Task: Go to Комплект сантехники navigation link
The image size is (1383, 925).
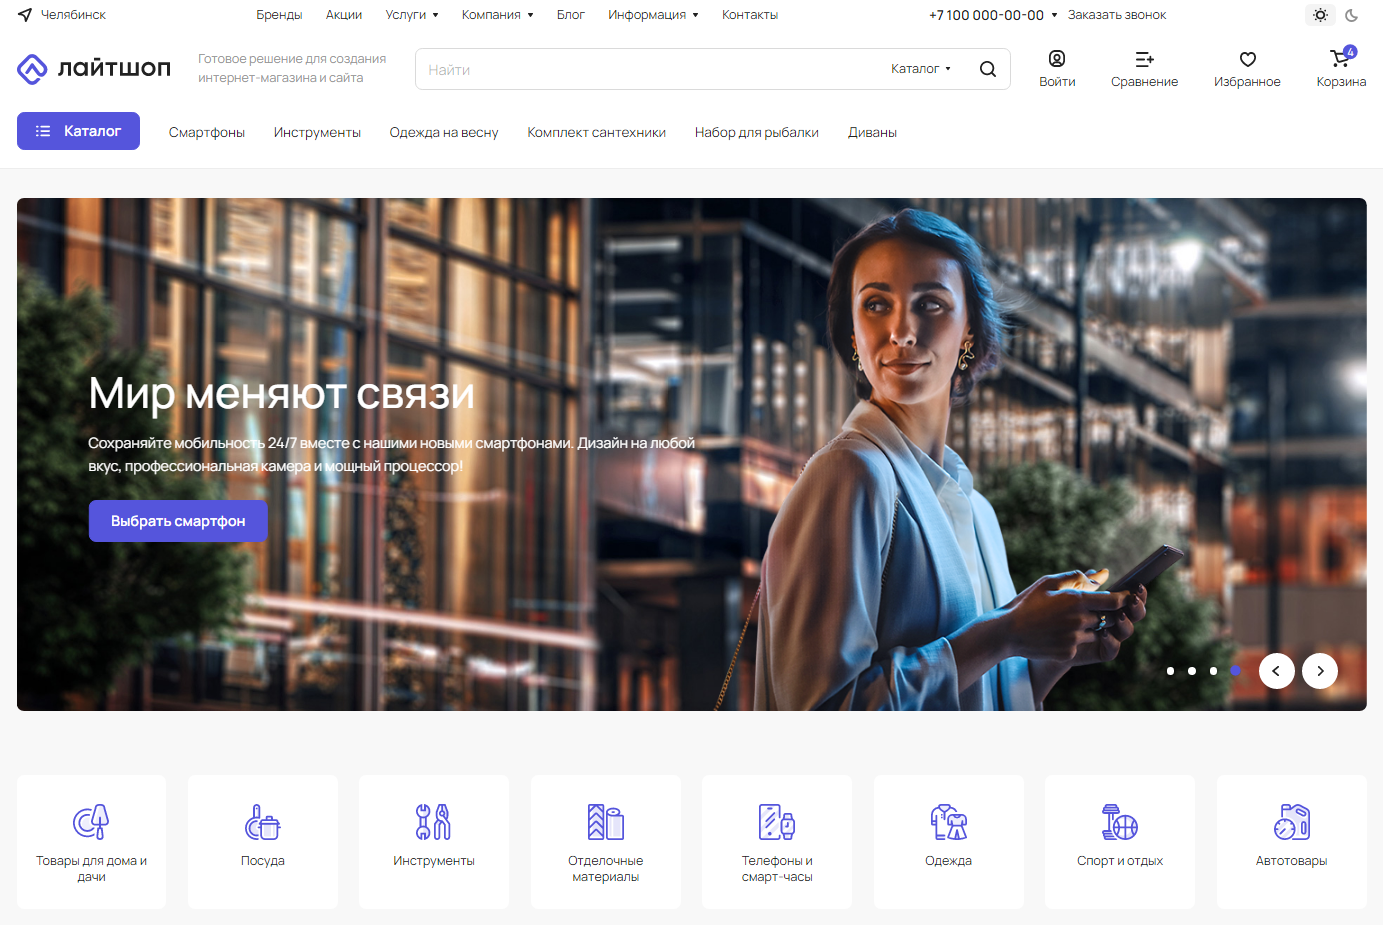Action: (597, 132)
